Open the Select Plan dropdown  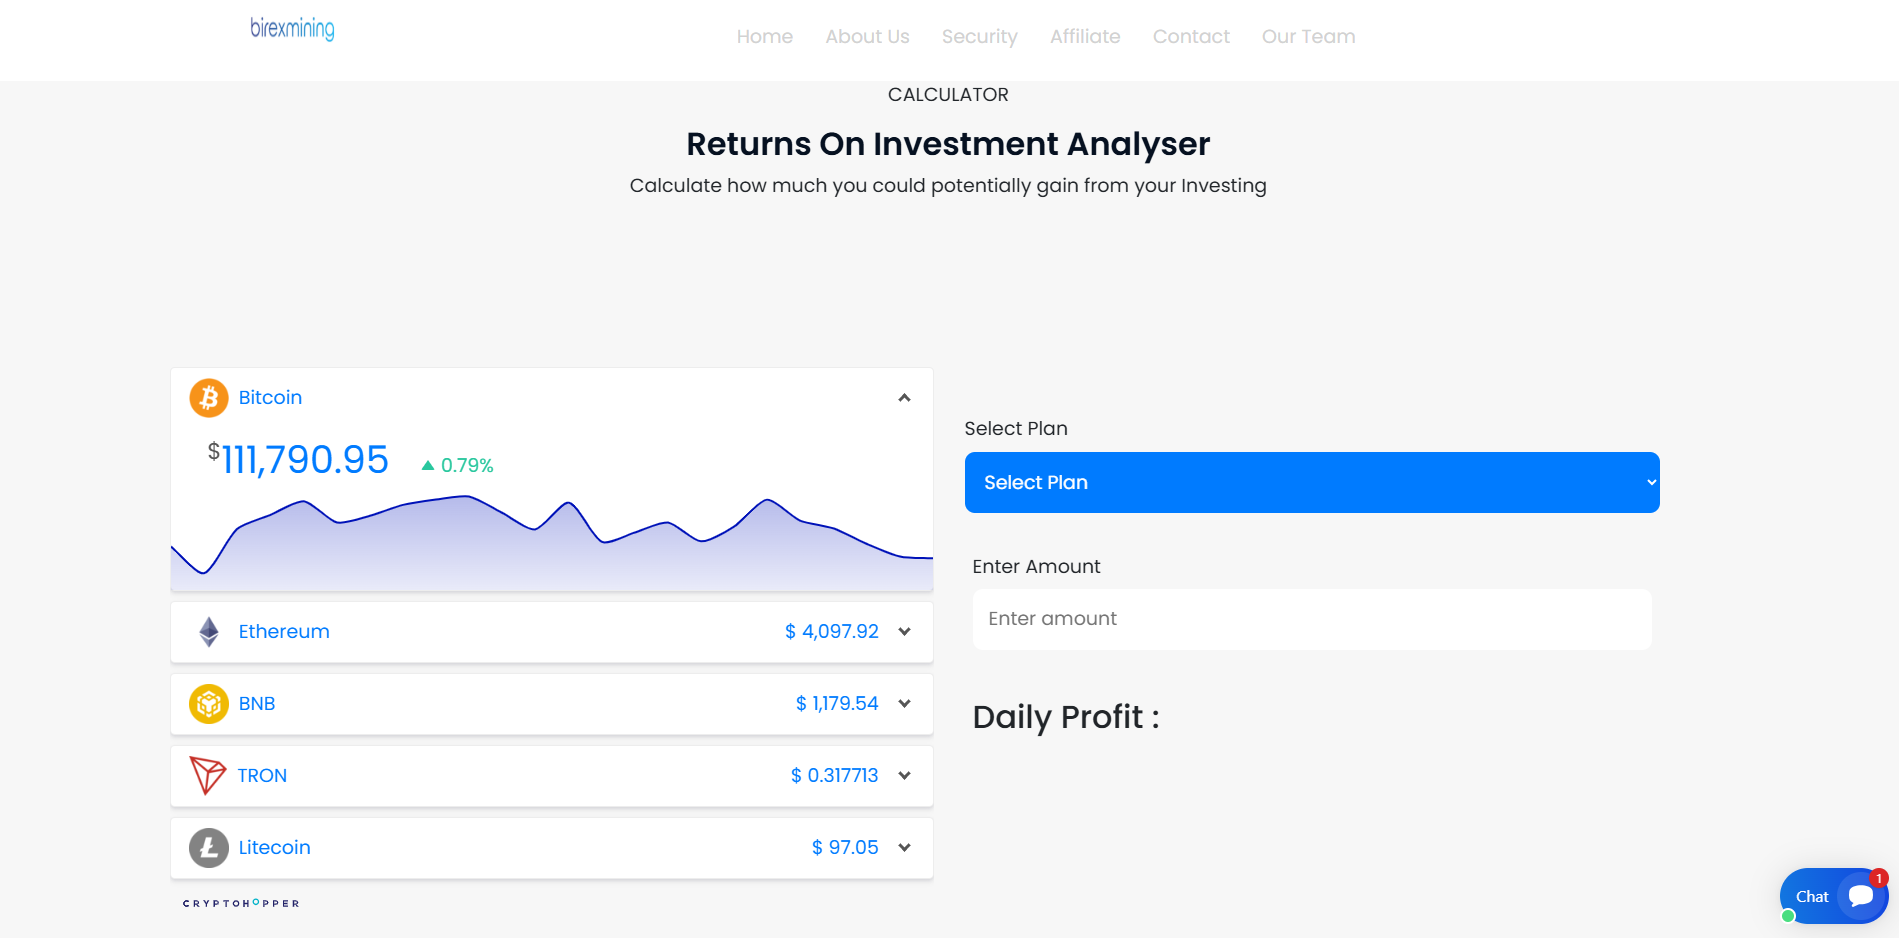pyautogui.click(x=1311, y=483)
